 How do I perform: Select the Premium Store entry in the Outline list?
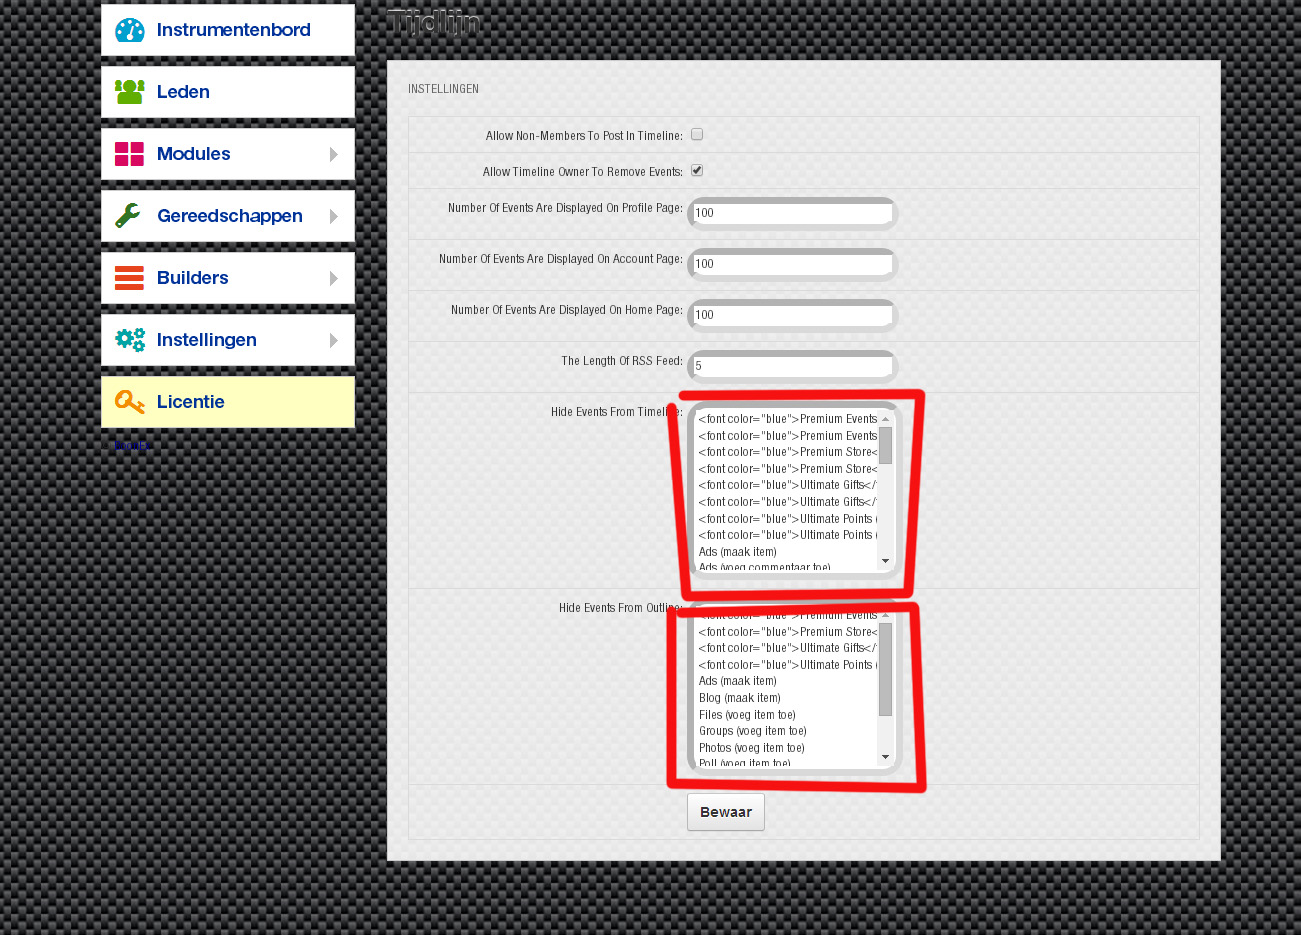(x=787, y=632)
